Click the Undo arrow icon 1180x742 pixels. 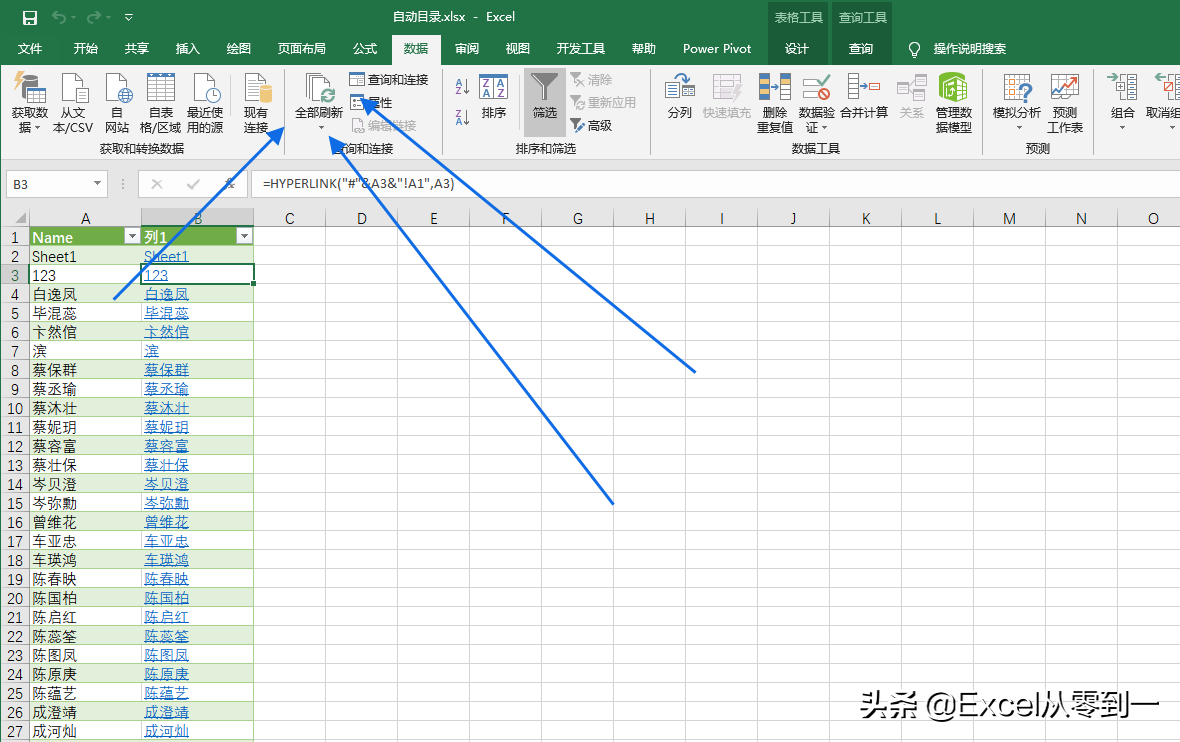click(x=59, y=17)
